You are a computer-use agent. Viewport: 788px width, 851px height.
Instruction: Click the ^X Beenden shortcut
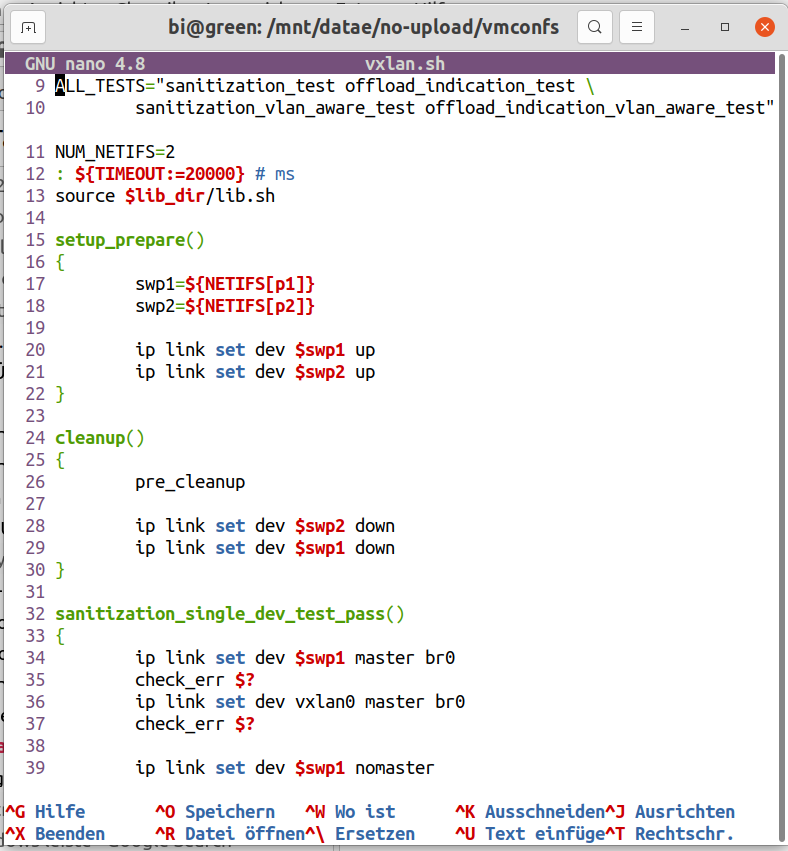click(x=55, y=834)
